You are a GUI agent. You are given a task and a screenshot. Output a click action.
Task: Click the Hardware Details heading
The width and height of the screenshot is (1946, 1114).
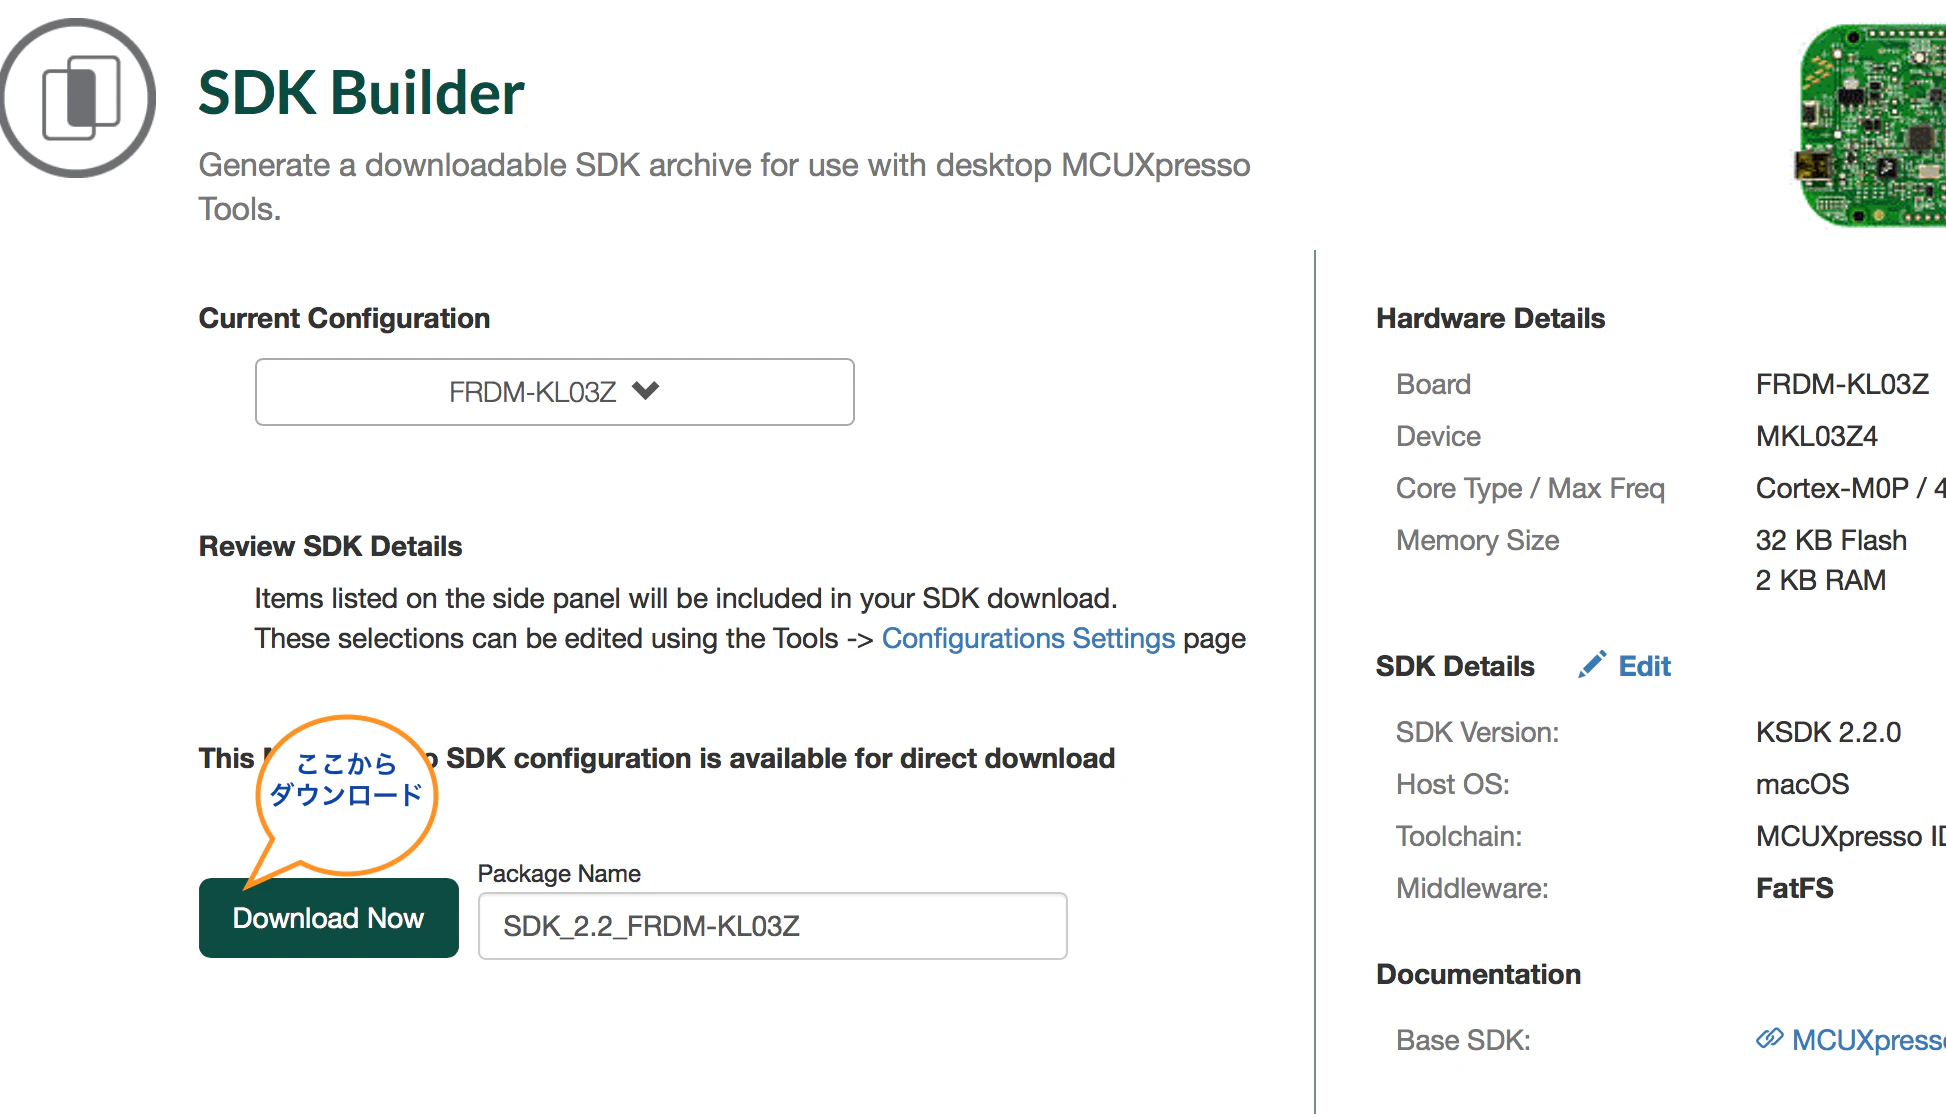point(1490,318)
